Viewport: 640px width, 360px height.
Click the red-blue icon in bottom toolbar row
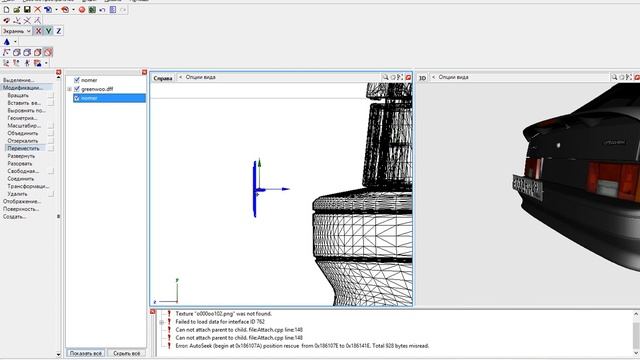coord(38,63)
